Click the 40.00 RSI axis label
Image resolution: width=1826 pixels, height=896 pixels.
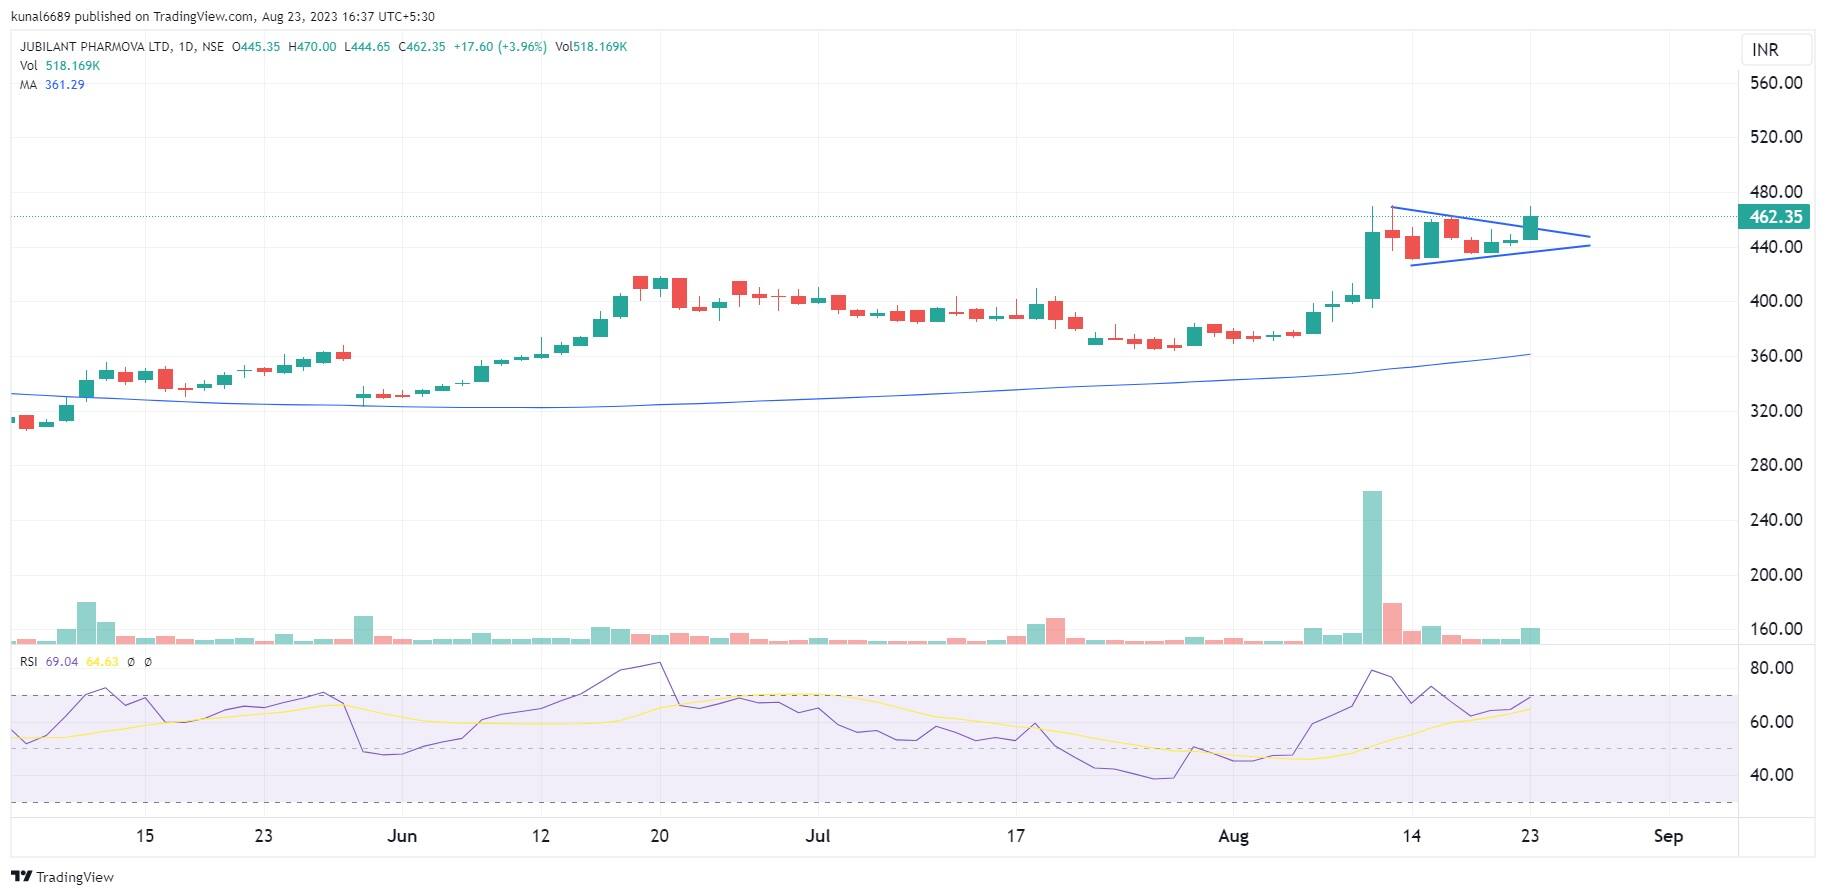1776,775
